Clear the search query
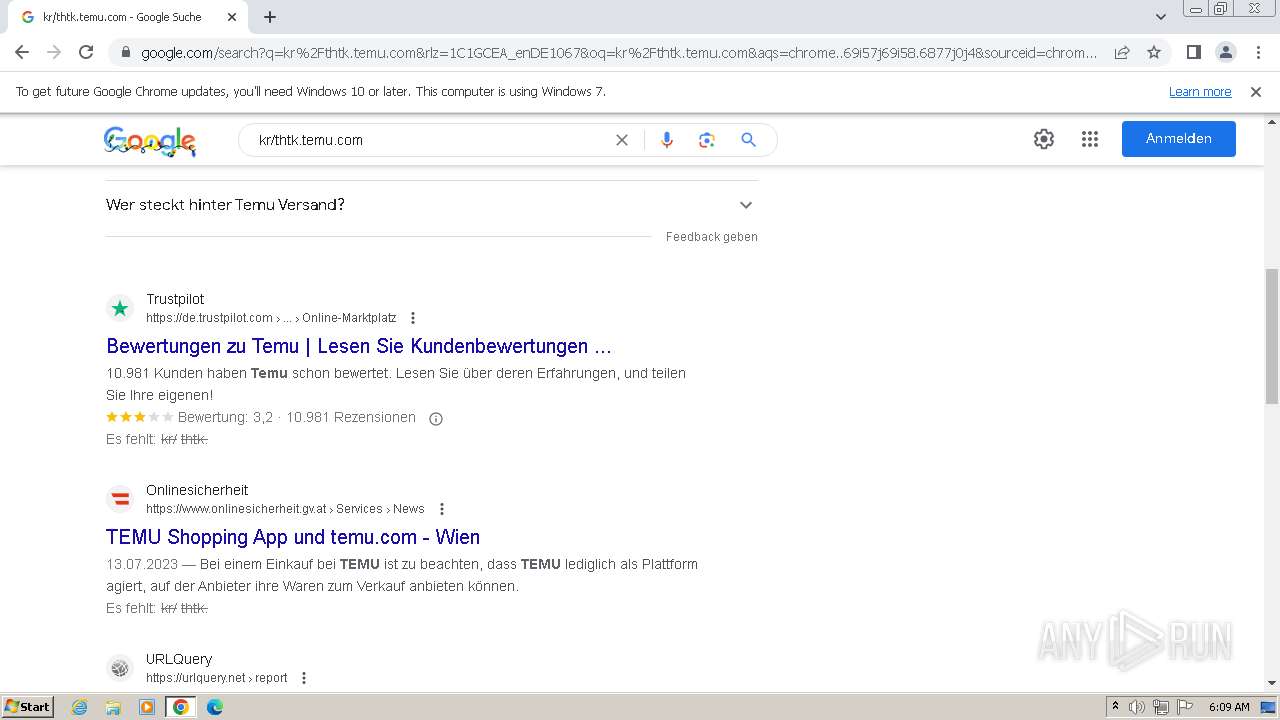The height and width of the screenshot is (720, 1280). pyautogui.click(x=622, y=140)
